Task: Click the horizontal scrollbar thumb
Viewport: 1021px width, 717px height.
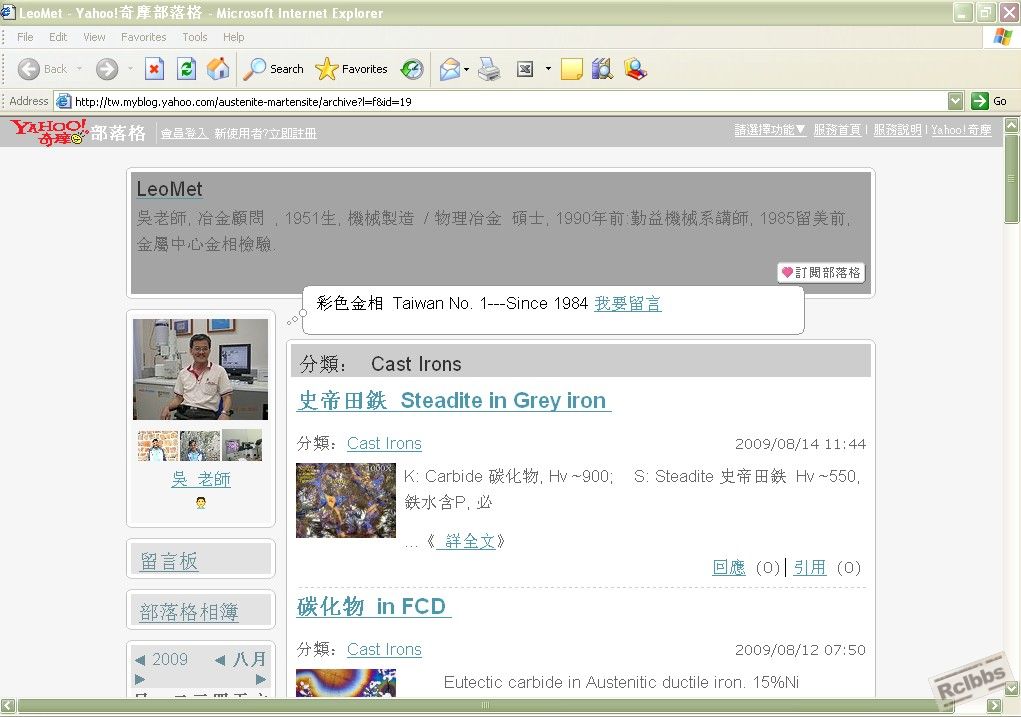Action: pos(485,705)
